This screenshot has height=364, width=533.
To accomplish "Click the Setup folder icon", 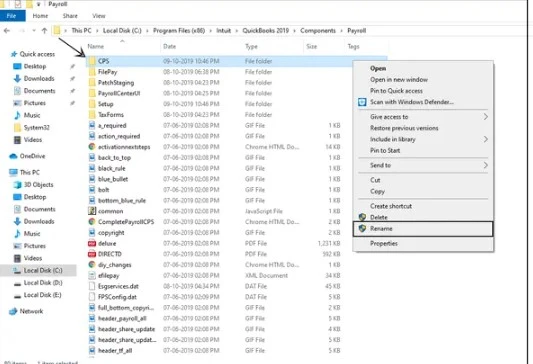I will click(x=92, y=104).
